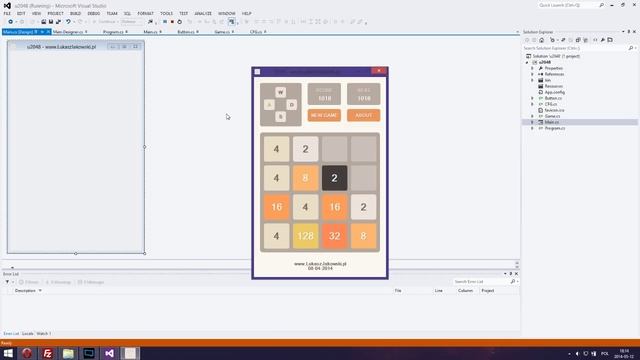This screenshot has height=360, width=640.
Task: Click the Show All Files icon
Action: point(585,40)
